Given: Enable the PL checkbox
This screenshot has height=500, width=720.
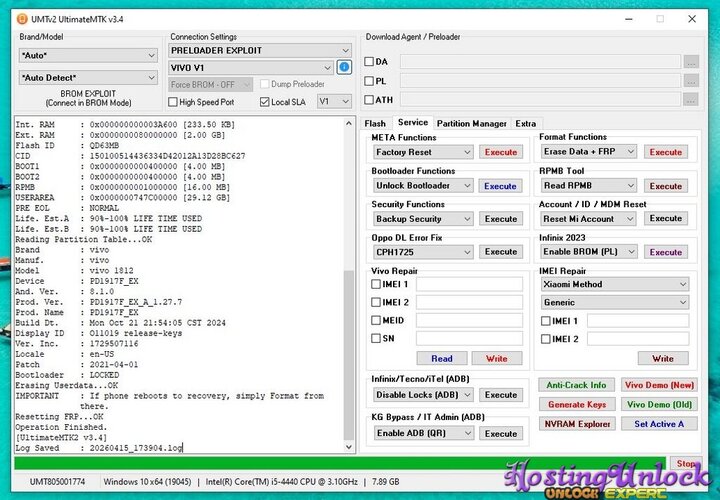Looking at the screenshot, I should pyautogui.click(x=369, y=81).
